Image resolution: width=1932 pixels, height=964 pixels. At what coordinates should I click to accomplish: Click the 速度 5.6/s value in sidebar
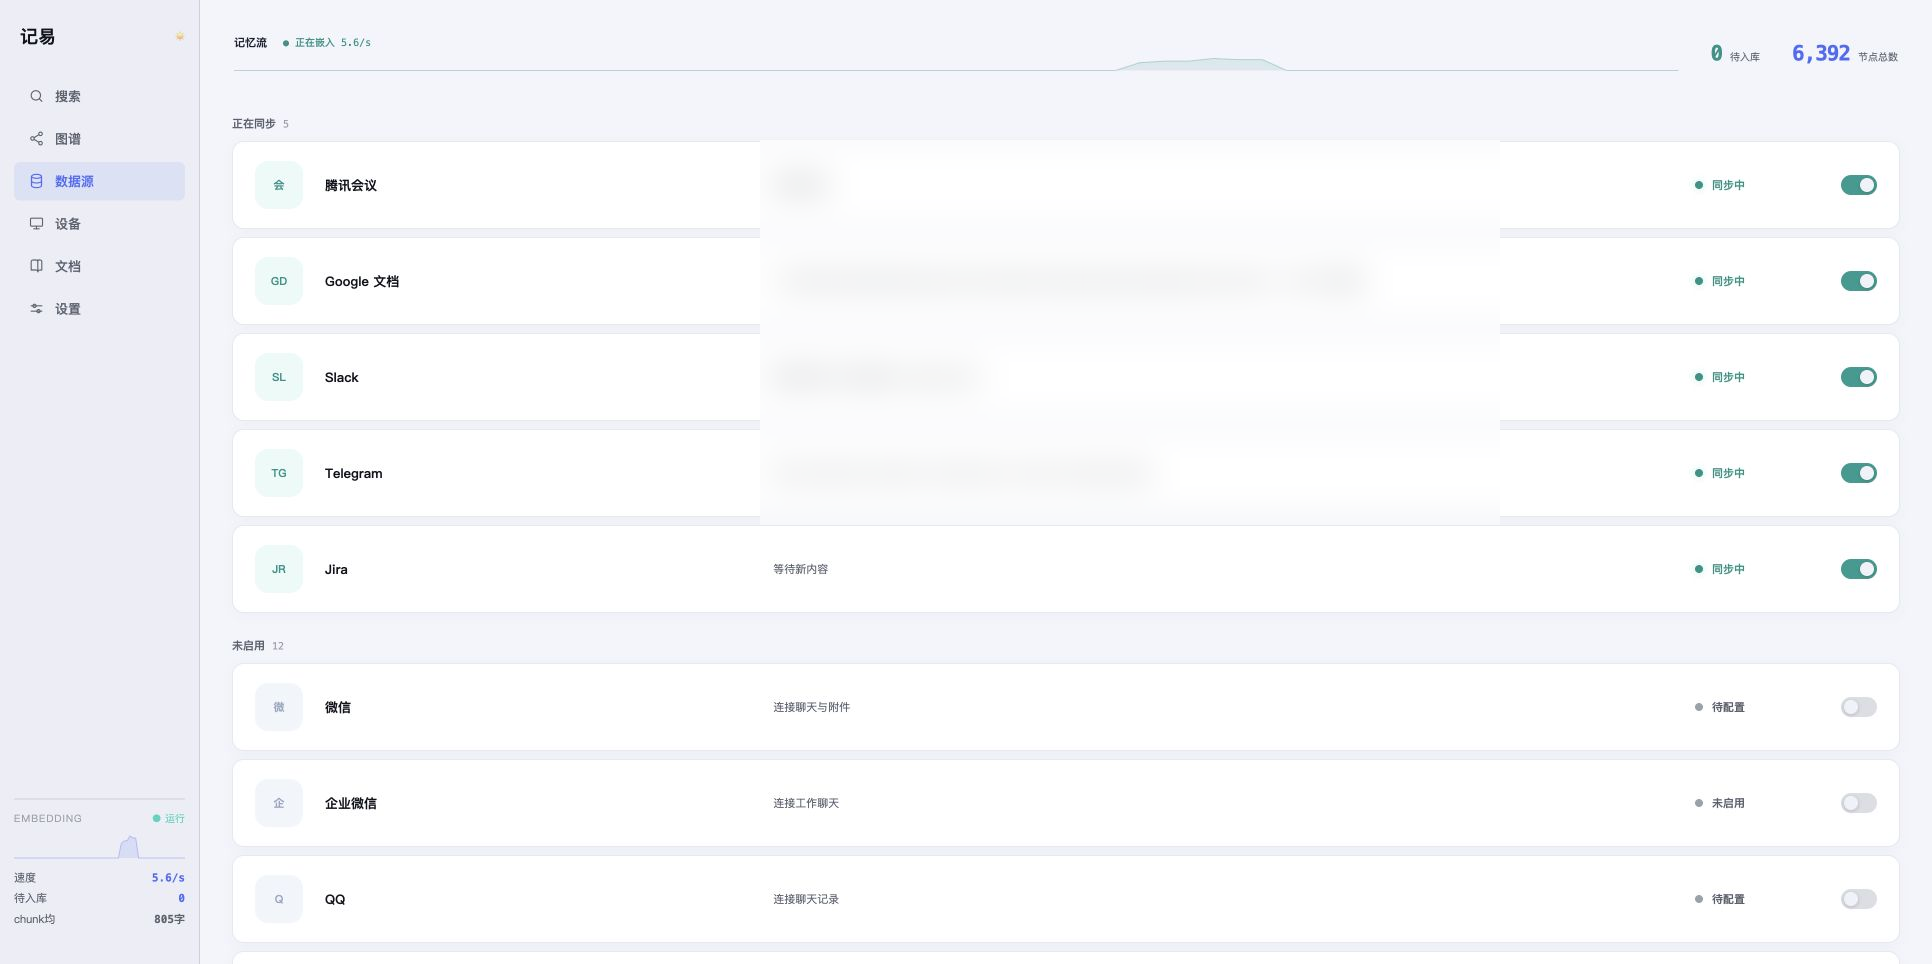pyautogui.click(x=168, y=877)
